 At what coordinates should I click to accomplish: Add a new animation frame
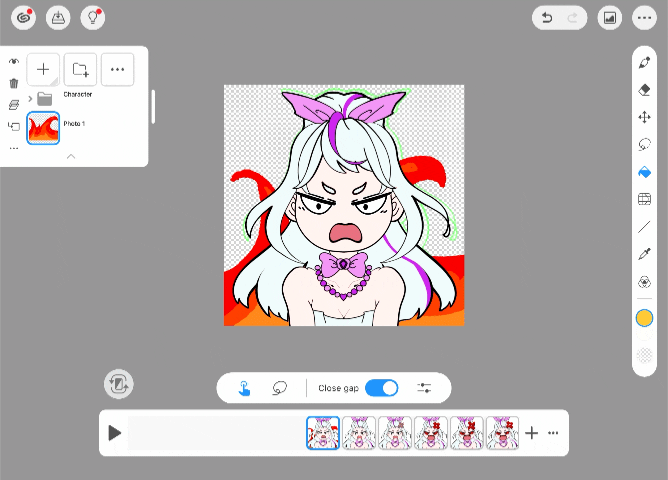pos(531,433)
